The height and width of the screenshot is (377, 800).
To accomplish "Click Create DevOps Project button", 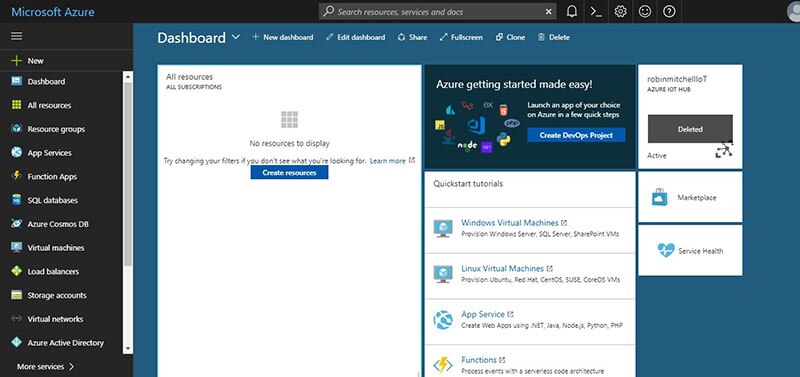I will [576, 135].
